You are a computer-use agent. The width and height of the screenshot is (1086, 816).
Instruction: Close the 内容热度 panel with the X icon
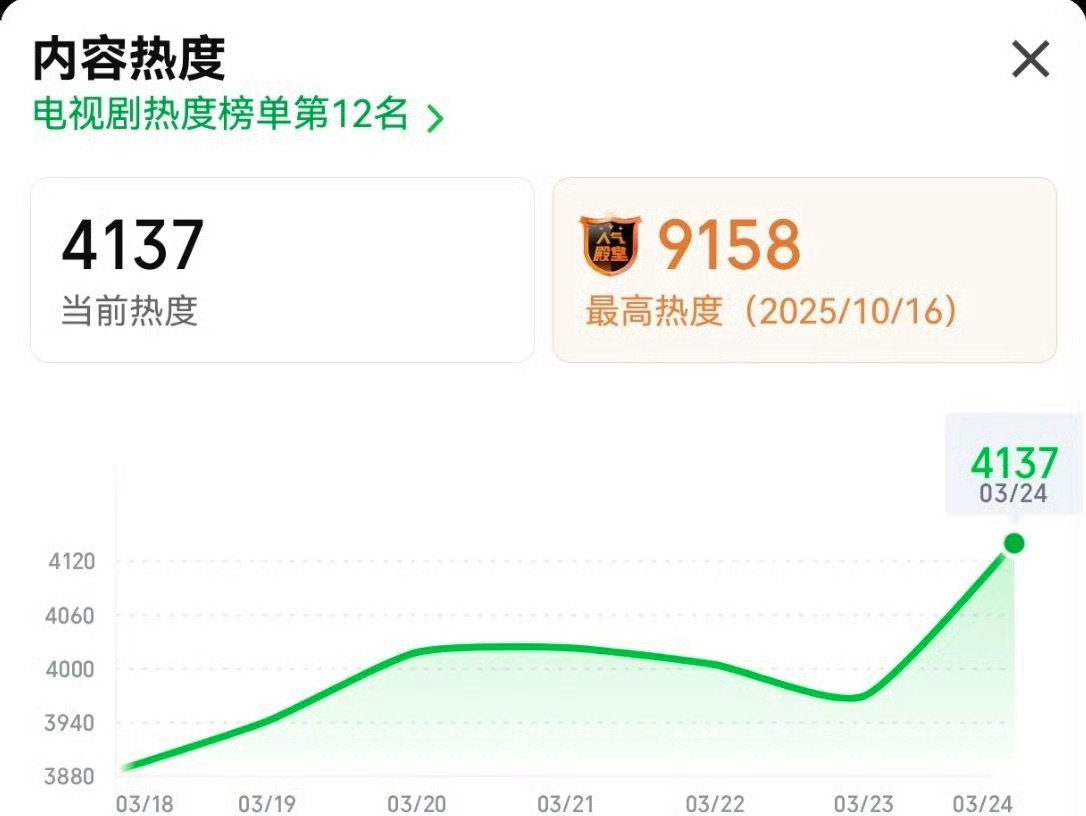click(x=1031, y=59)
